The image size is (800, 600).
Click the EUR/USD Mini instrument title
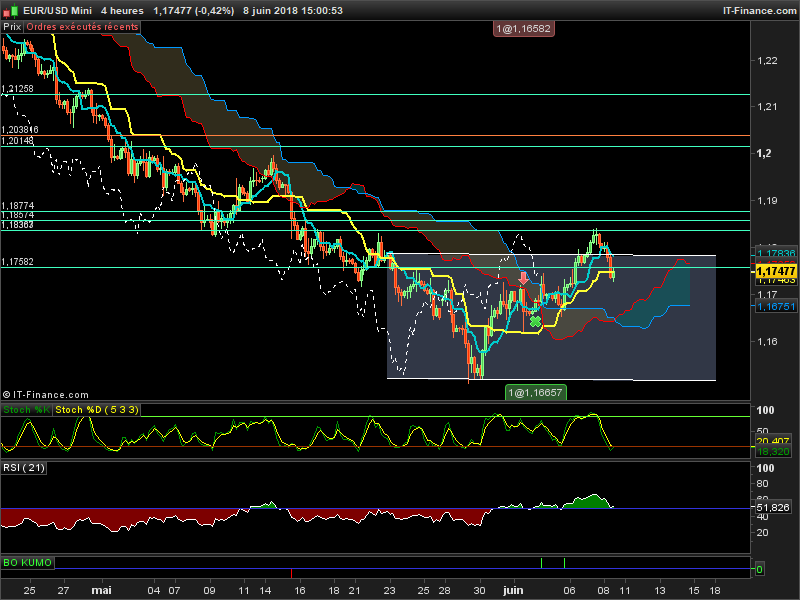tap(57, 11)
